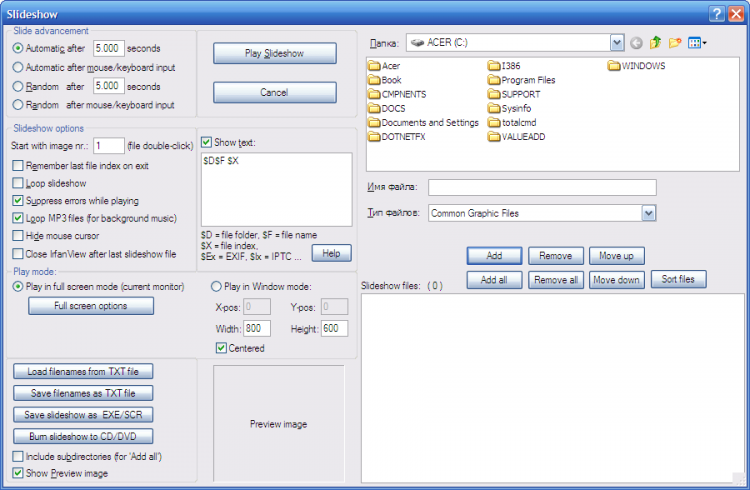The image size is (750, 490).
Task: Click the Help question mark title button
Action: tap(716, 14)
